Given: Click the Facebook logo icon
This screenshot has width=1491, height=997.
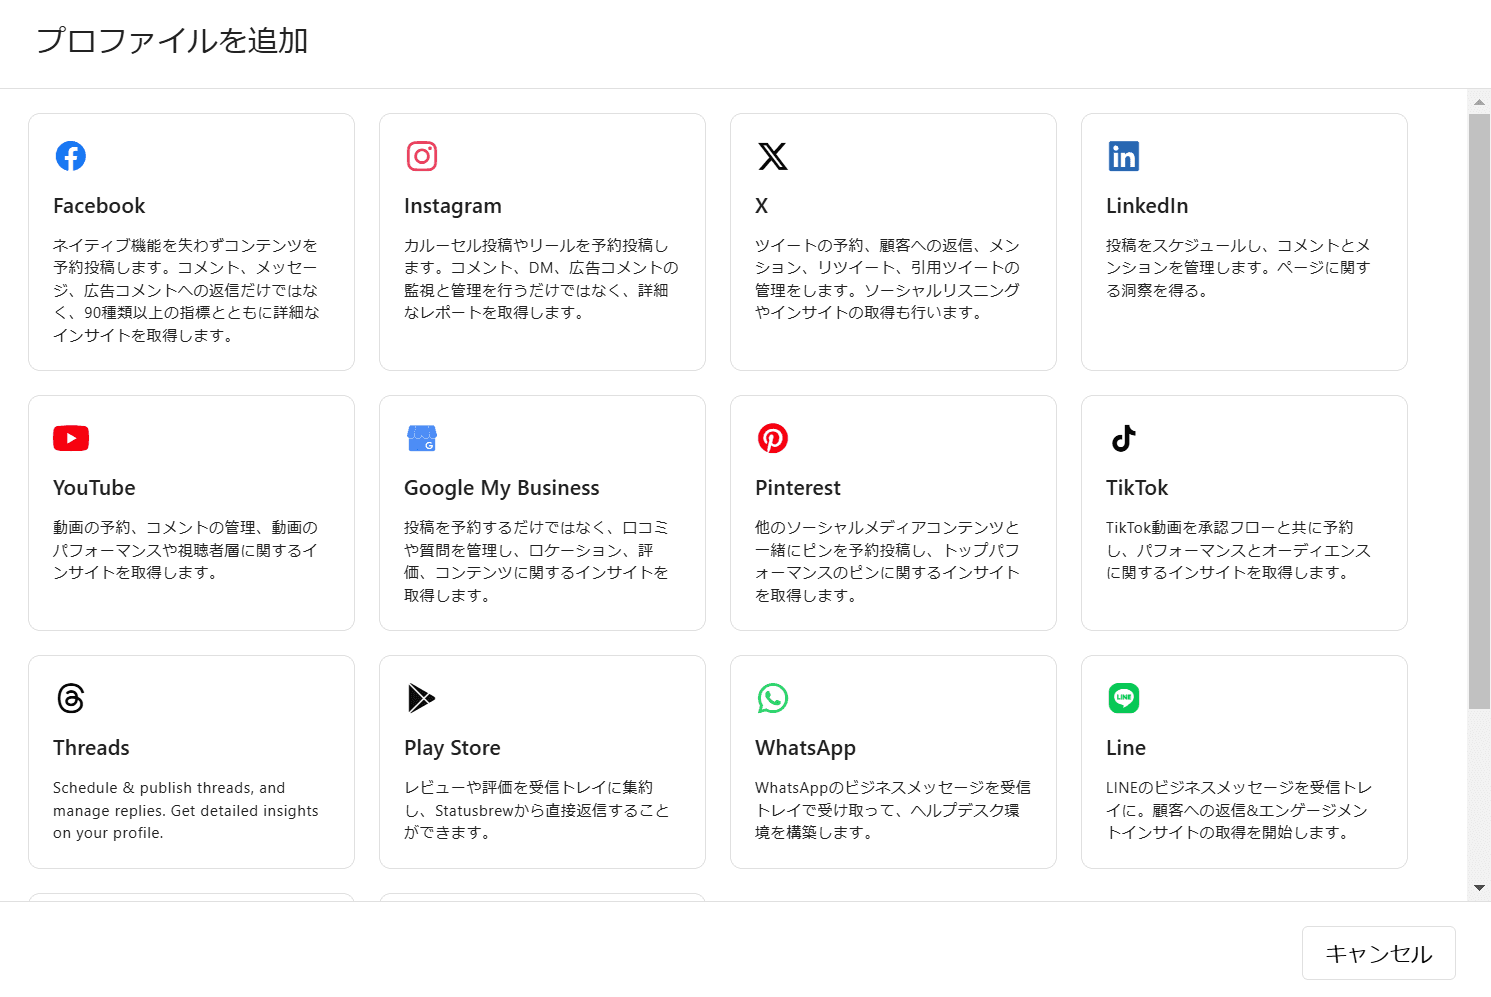Looking at the screenshot, I should click(x=71, y=156).
